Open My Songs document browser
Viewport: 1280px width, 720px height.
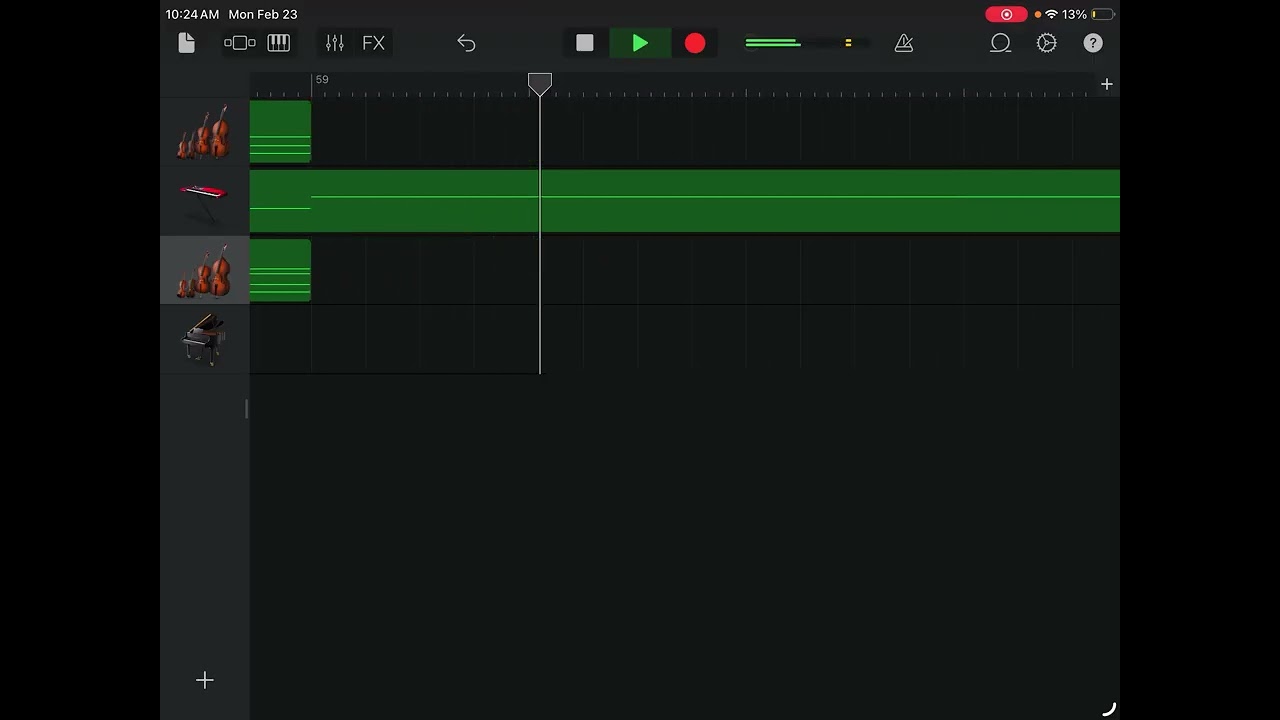point(186,43)
